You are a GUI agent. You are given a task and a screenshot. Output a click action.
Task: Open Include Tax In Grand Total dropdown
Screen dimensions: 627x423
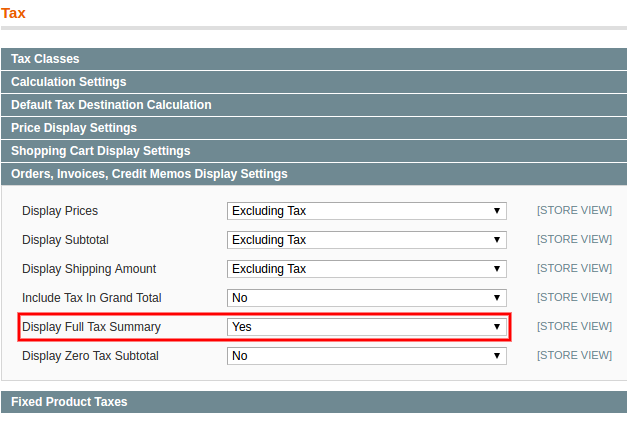(366, 298)
